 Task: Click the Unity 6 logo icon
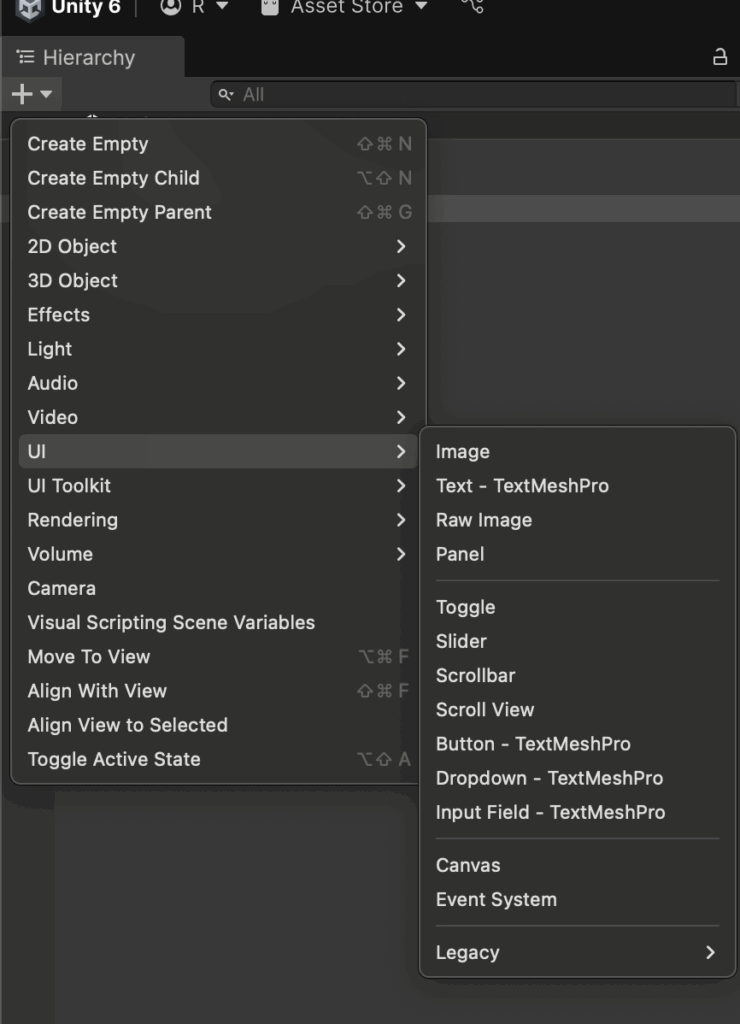(29, 8)
